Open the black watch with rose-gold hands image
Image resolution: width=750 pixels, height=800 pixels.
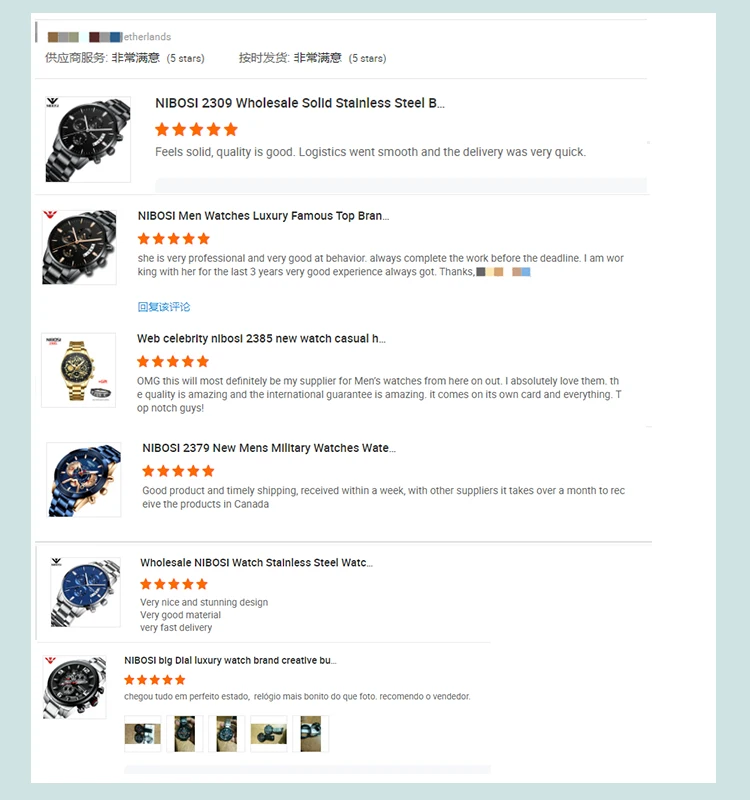tap(79, 247)
